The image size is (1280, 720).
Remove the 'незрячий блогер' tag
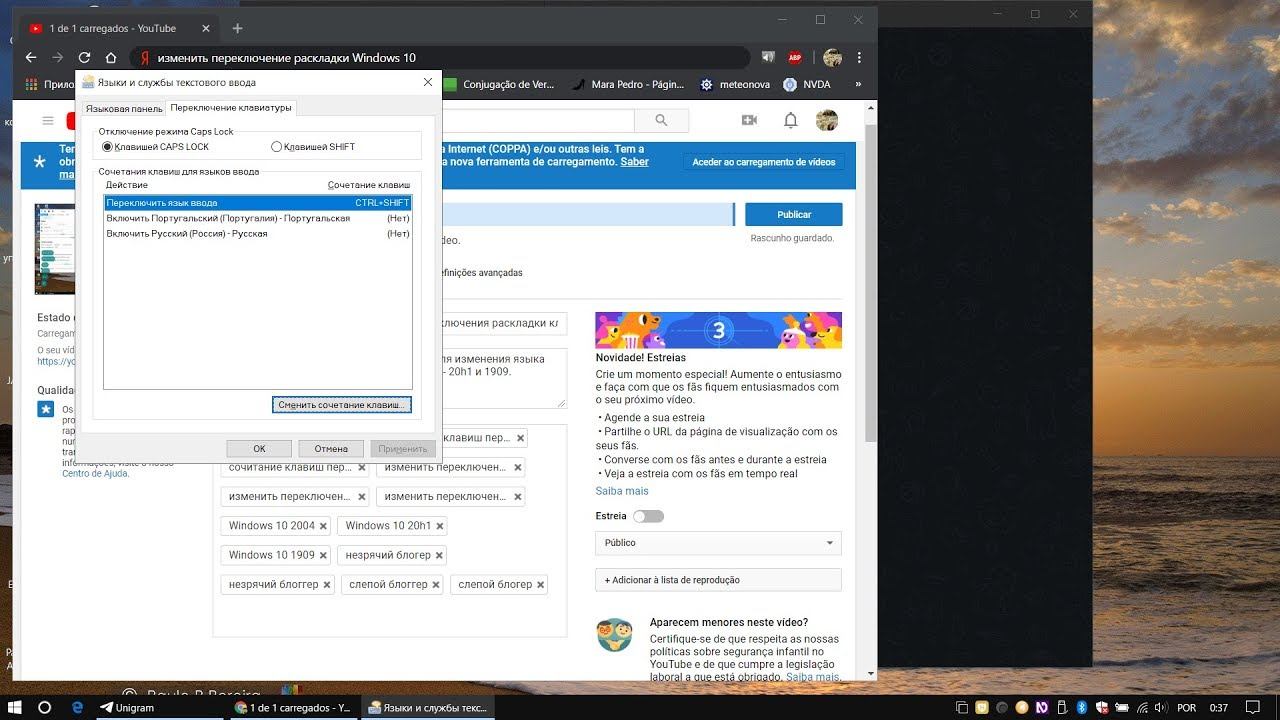(439, 555)
